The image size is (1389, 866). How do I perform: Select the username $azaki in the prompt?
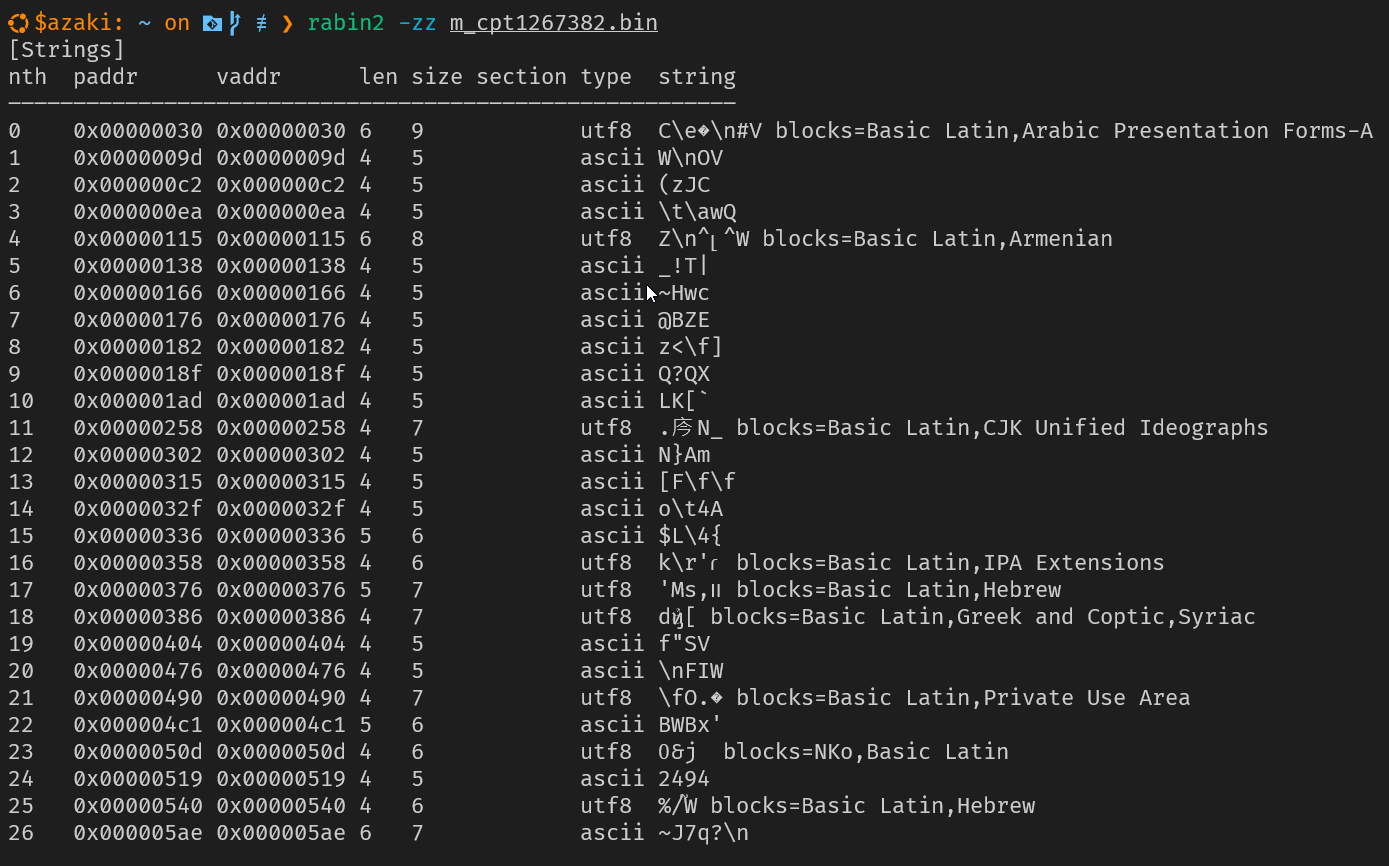[73, 23]
